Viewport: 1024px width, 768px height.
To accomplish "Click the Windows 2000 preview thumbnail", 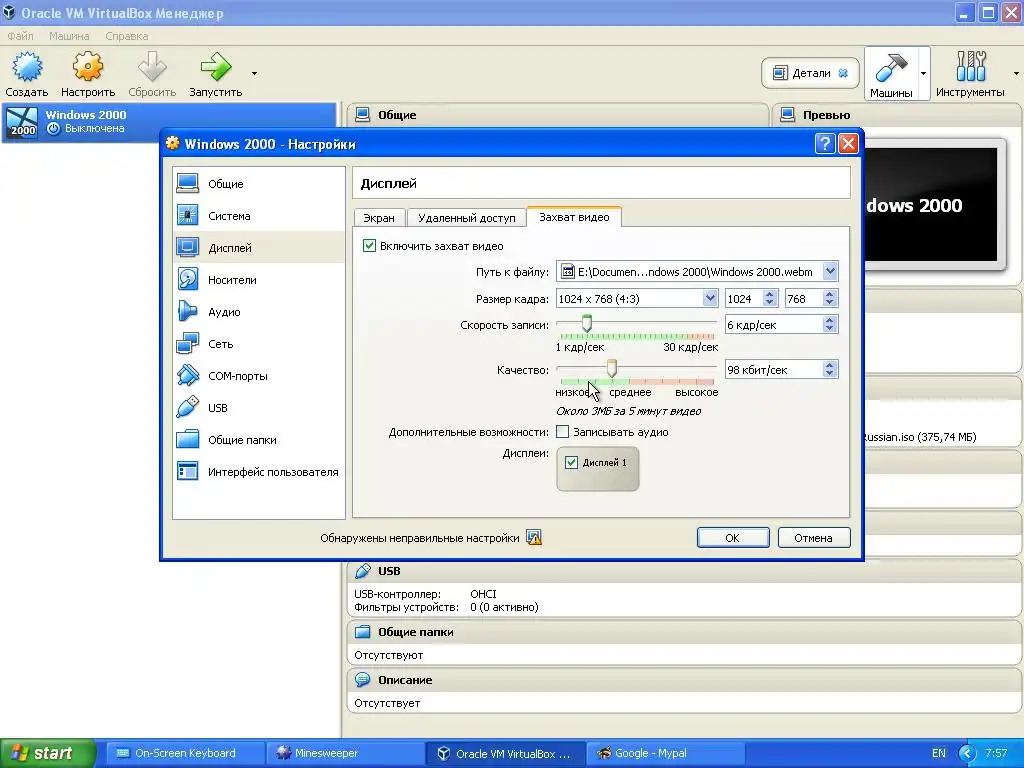I will 931,204.
